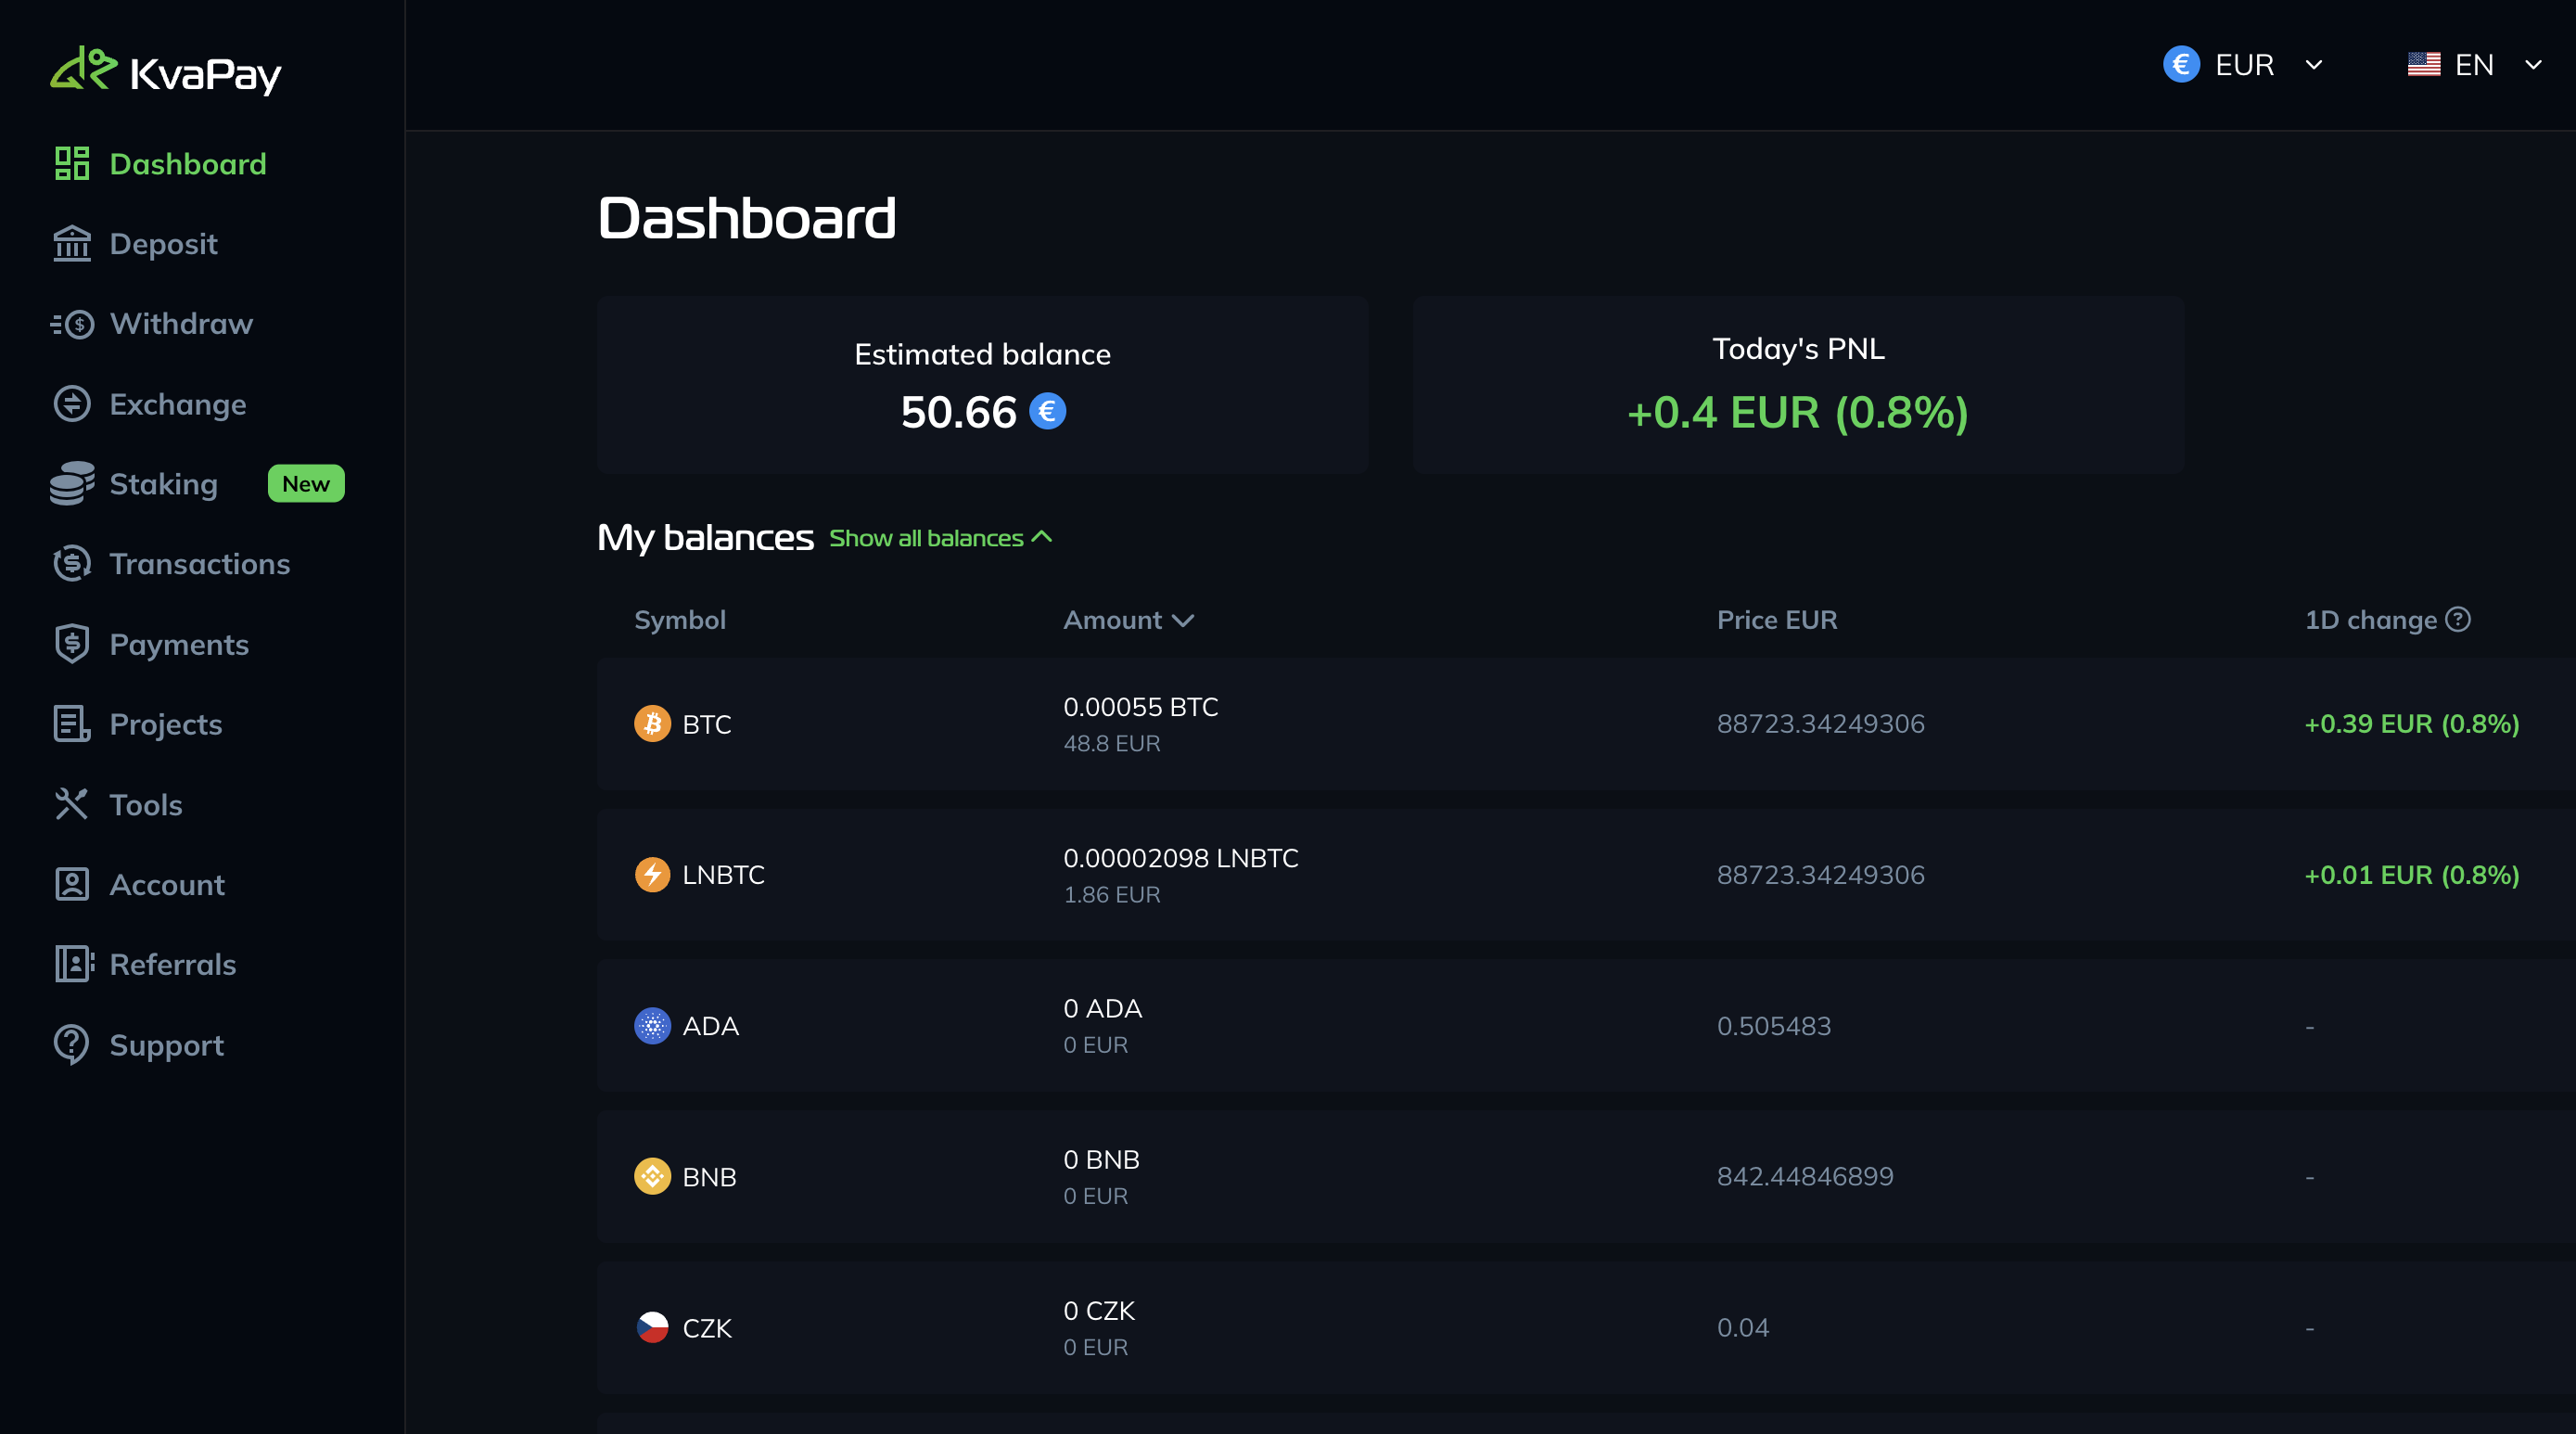The image size is (2576, 1434).
Task: Click the Withdraw money icon
Action: click(72, 324)
